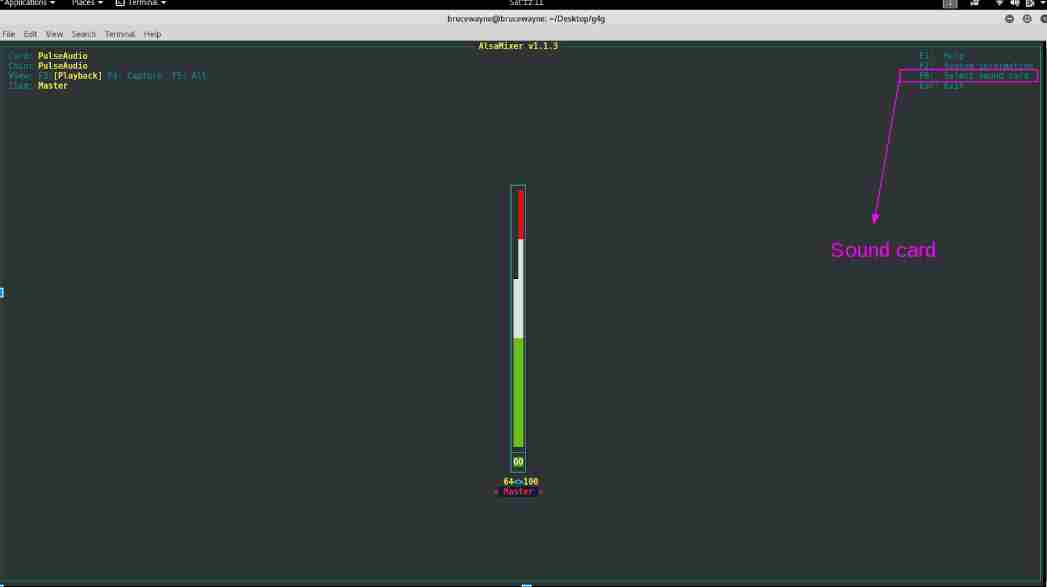Click the PulseAudio card name
The image size is (1047, 587).
pyautogui.click(x=63, y=56)
